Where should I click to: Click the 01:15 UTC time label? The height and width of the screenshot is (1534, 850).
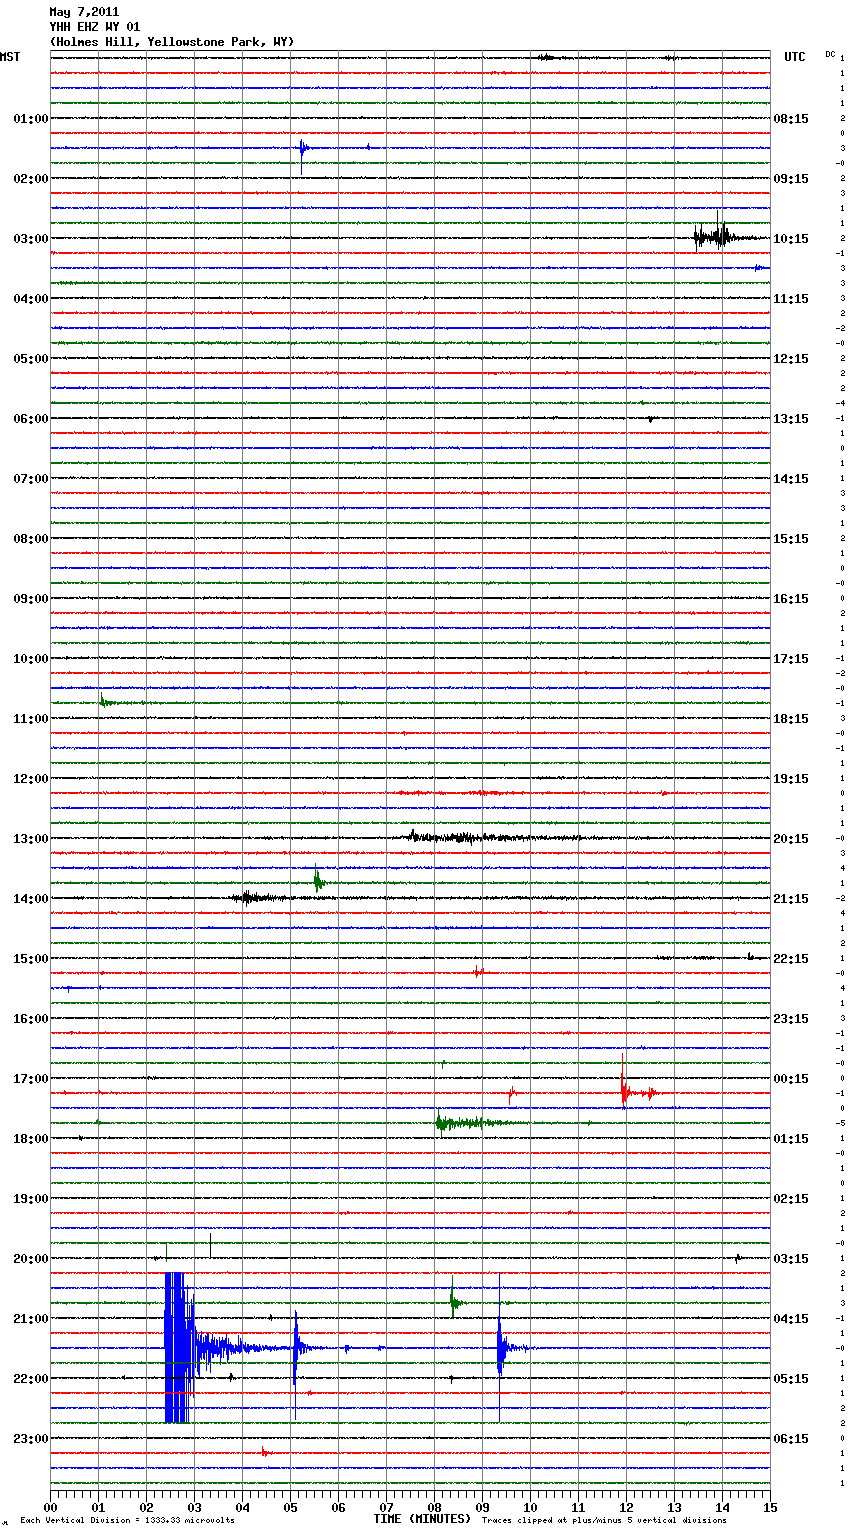click(x=791, y=1139)
